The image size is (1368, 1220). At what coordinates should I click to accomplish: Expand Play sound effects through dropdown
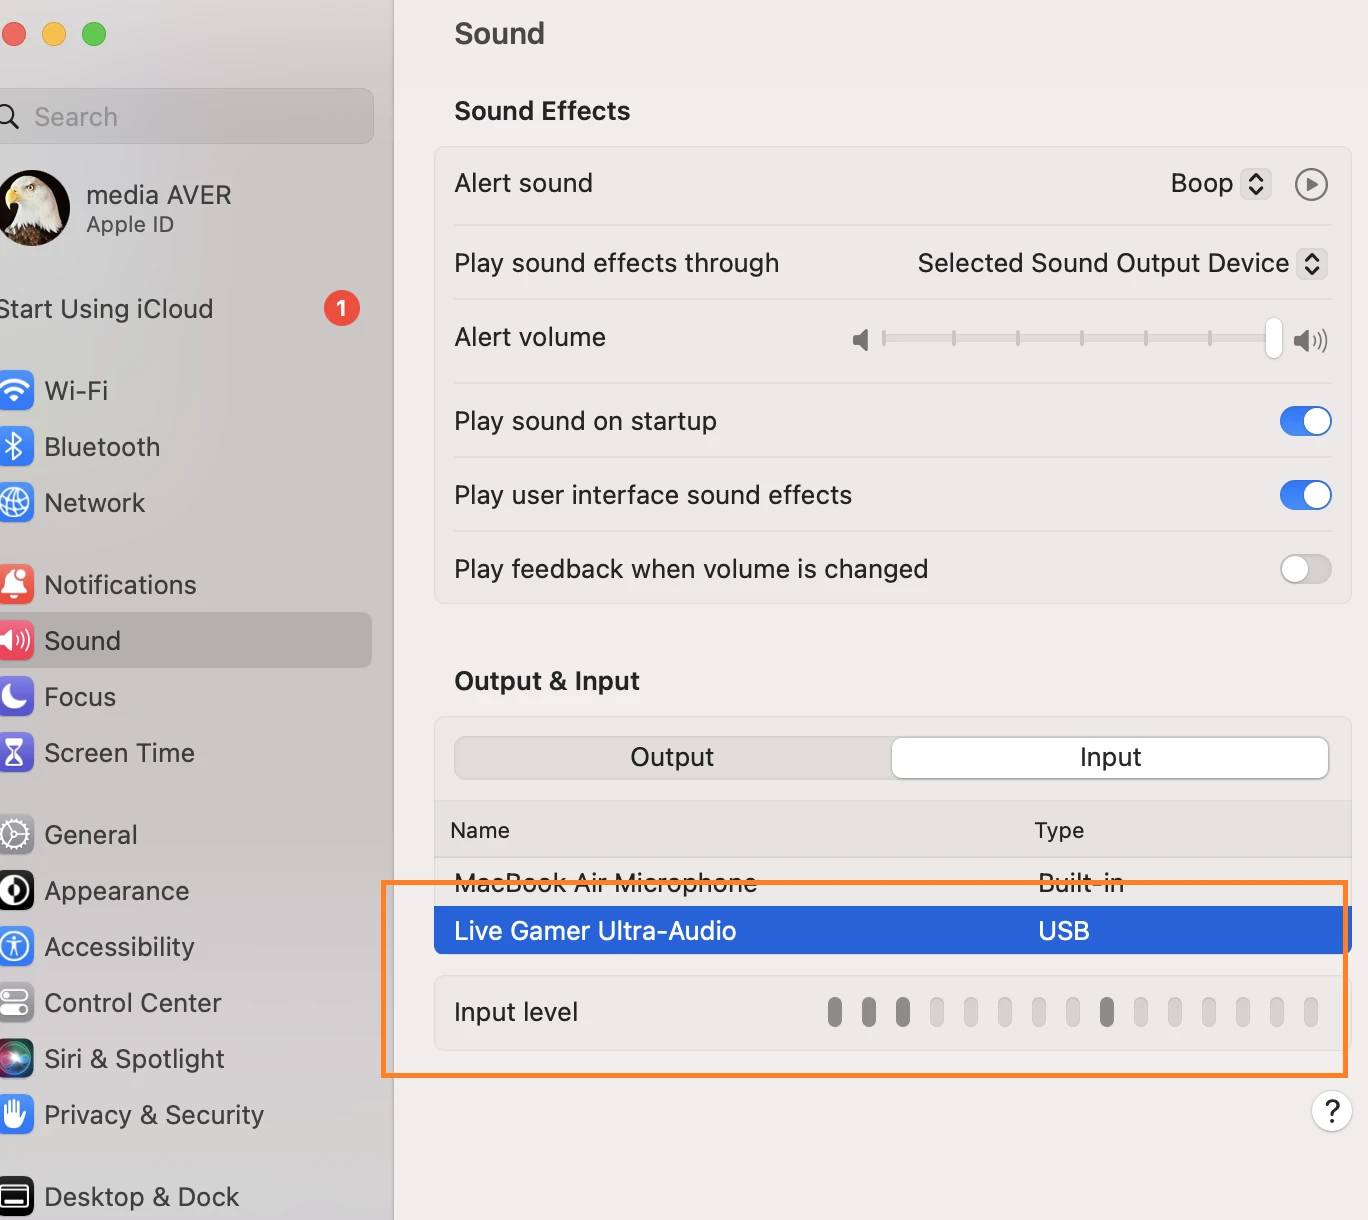pos(1121,263)
